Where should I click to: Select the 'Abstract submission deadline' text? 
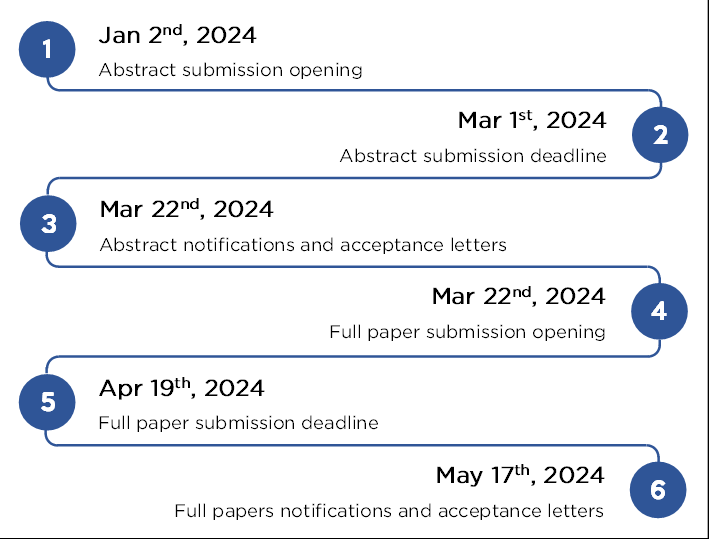473,156
